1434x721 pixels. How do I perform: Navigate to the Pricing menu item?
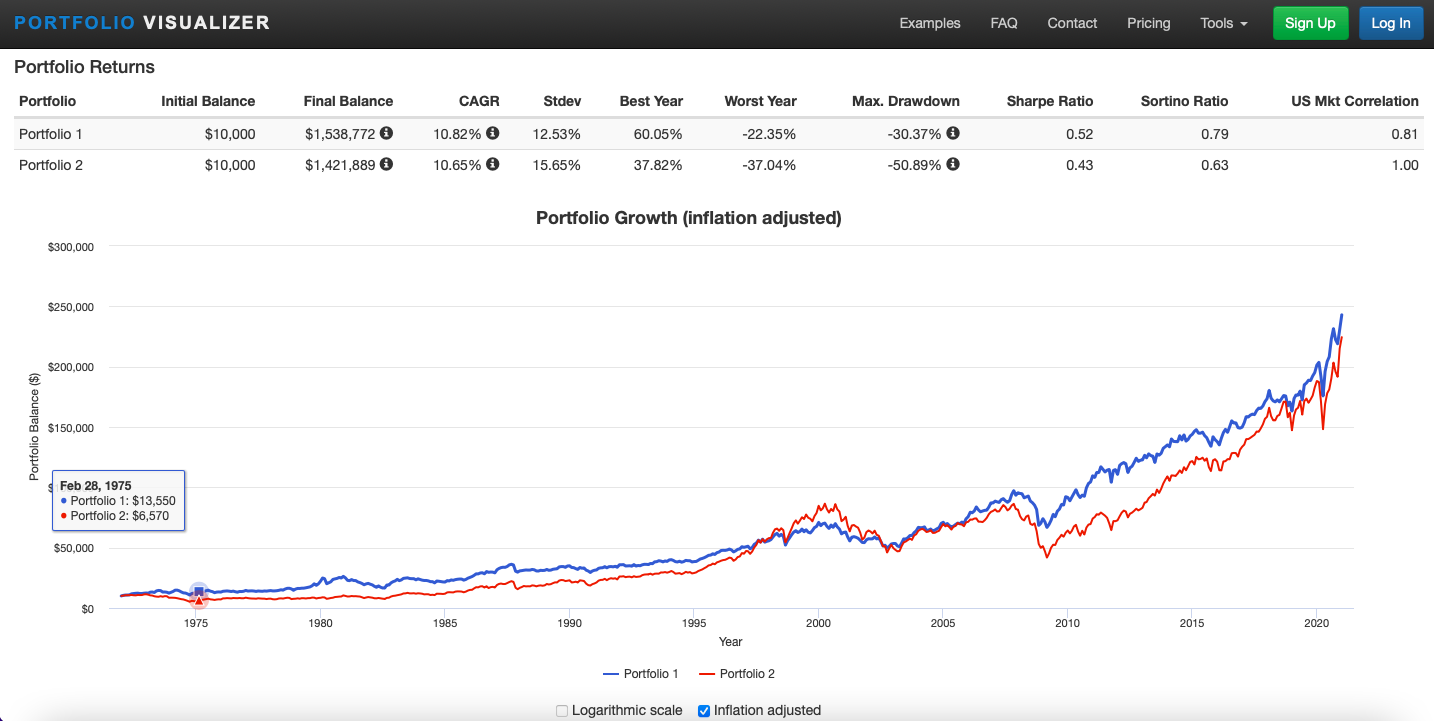point(1148,23)
